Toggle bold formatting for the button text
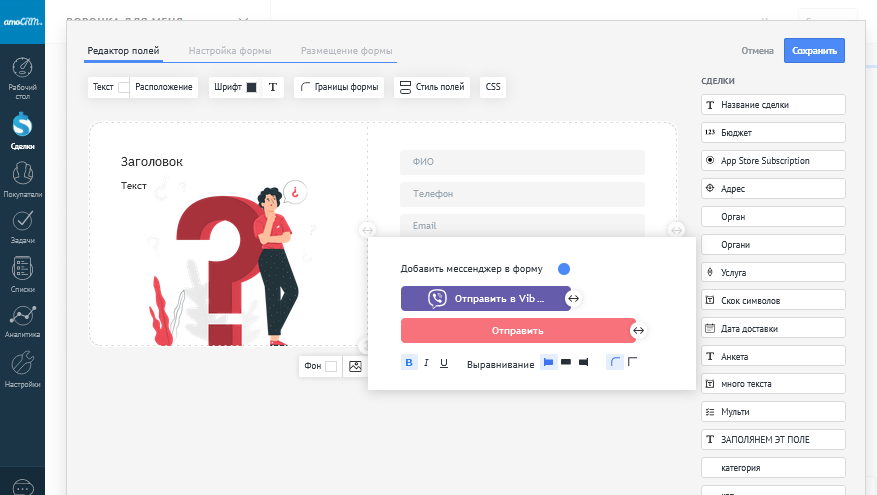 point(409,363)
